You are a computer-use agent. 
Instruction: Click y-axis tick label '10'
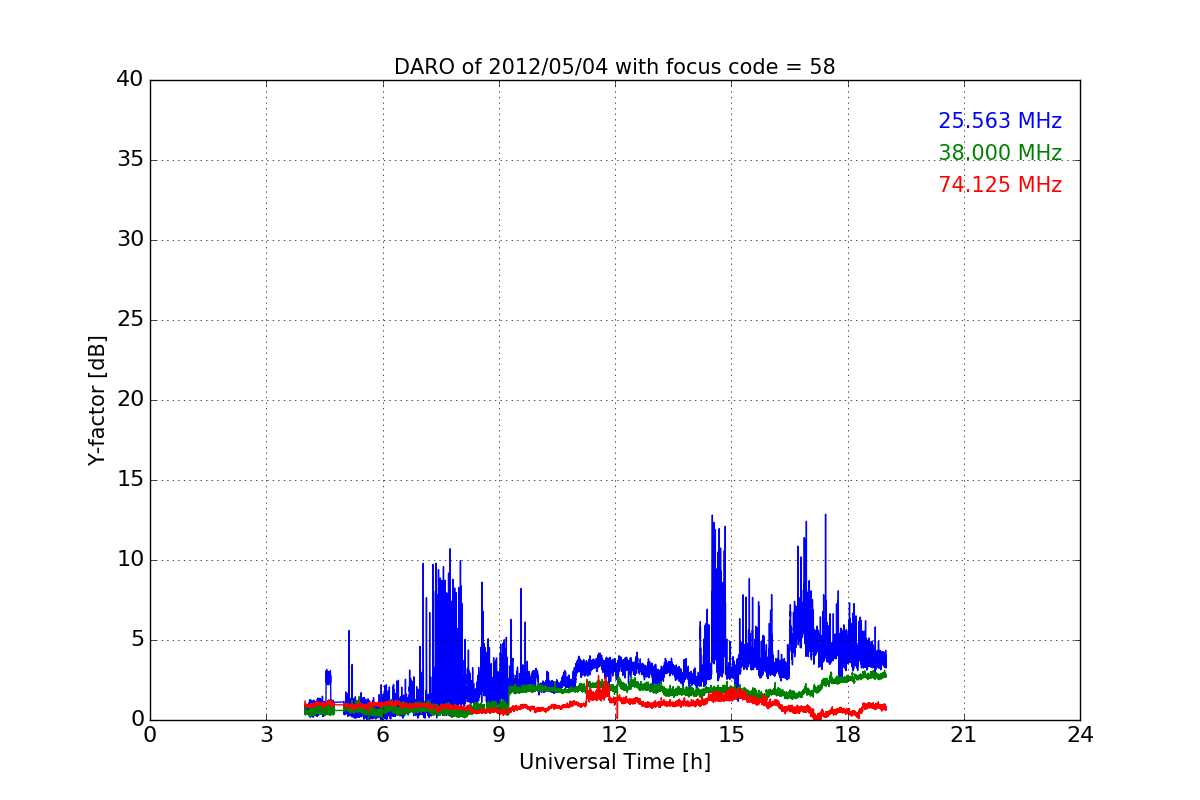click(130, 560)
